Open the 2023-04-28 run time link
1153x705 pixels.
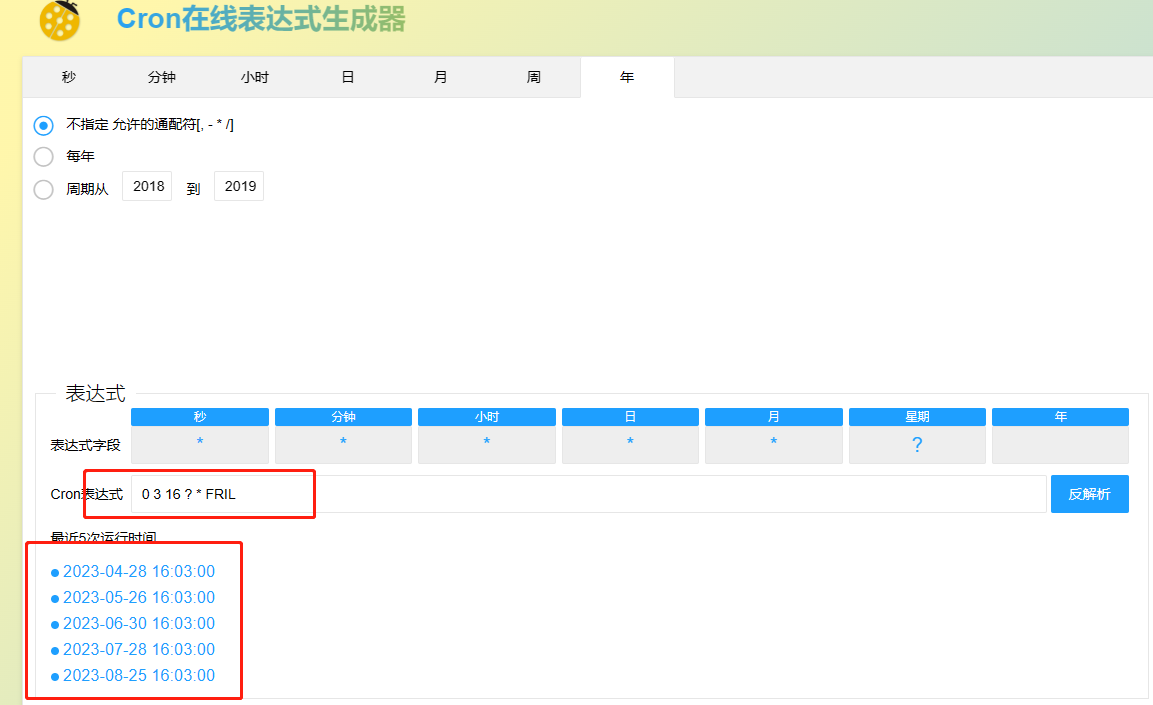point(139,571)
